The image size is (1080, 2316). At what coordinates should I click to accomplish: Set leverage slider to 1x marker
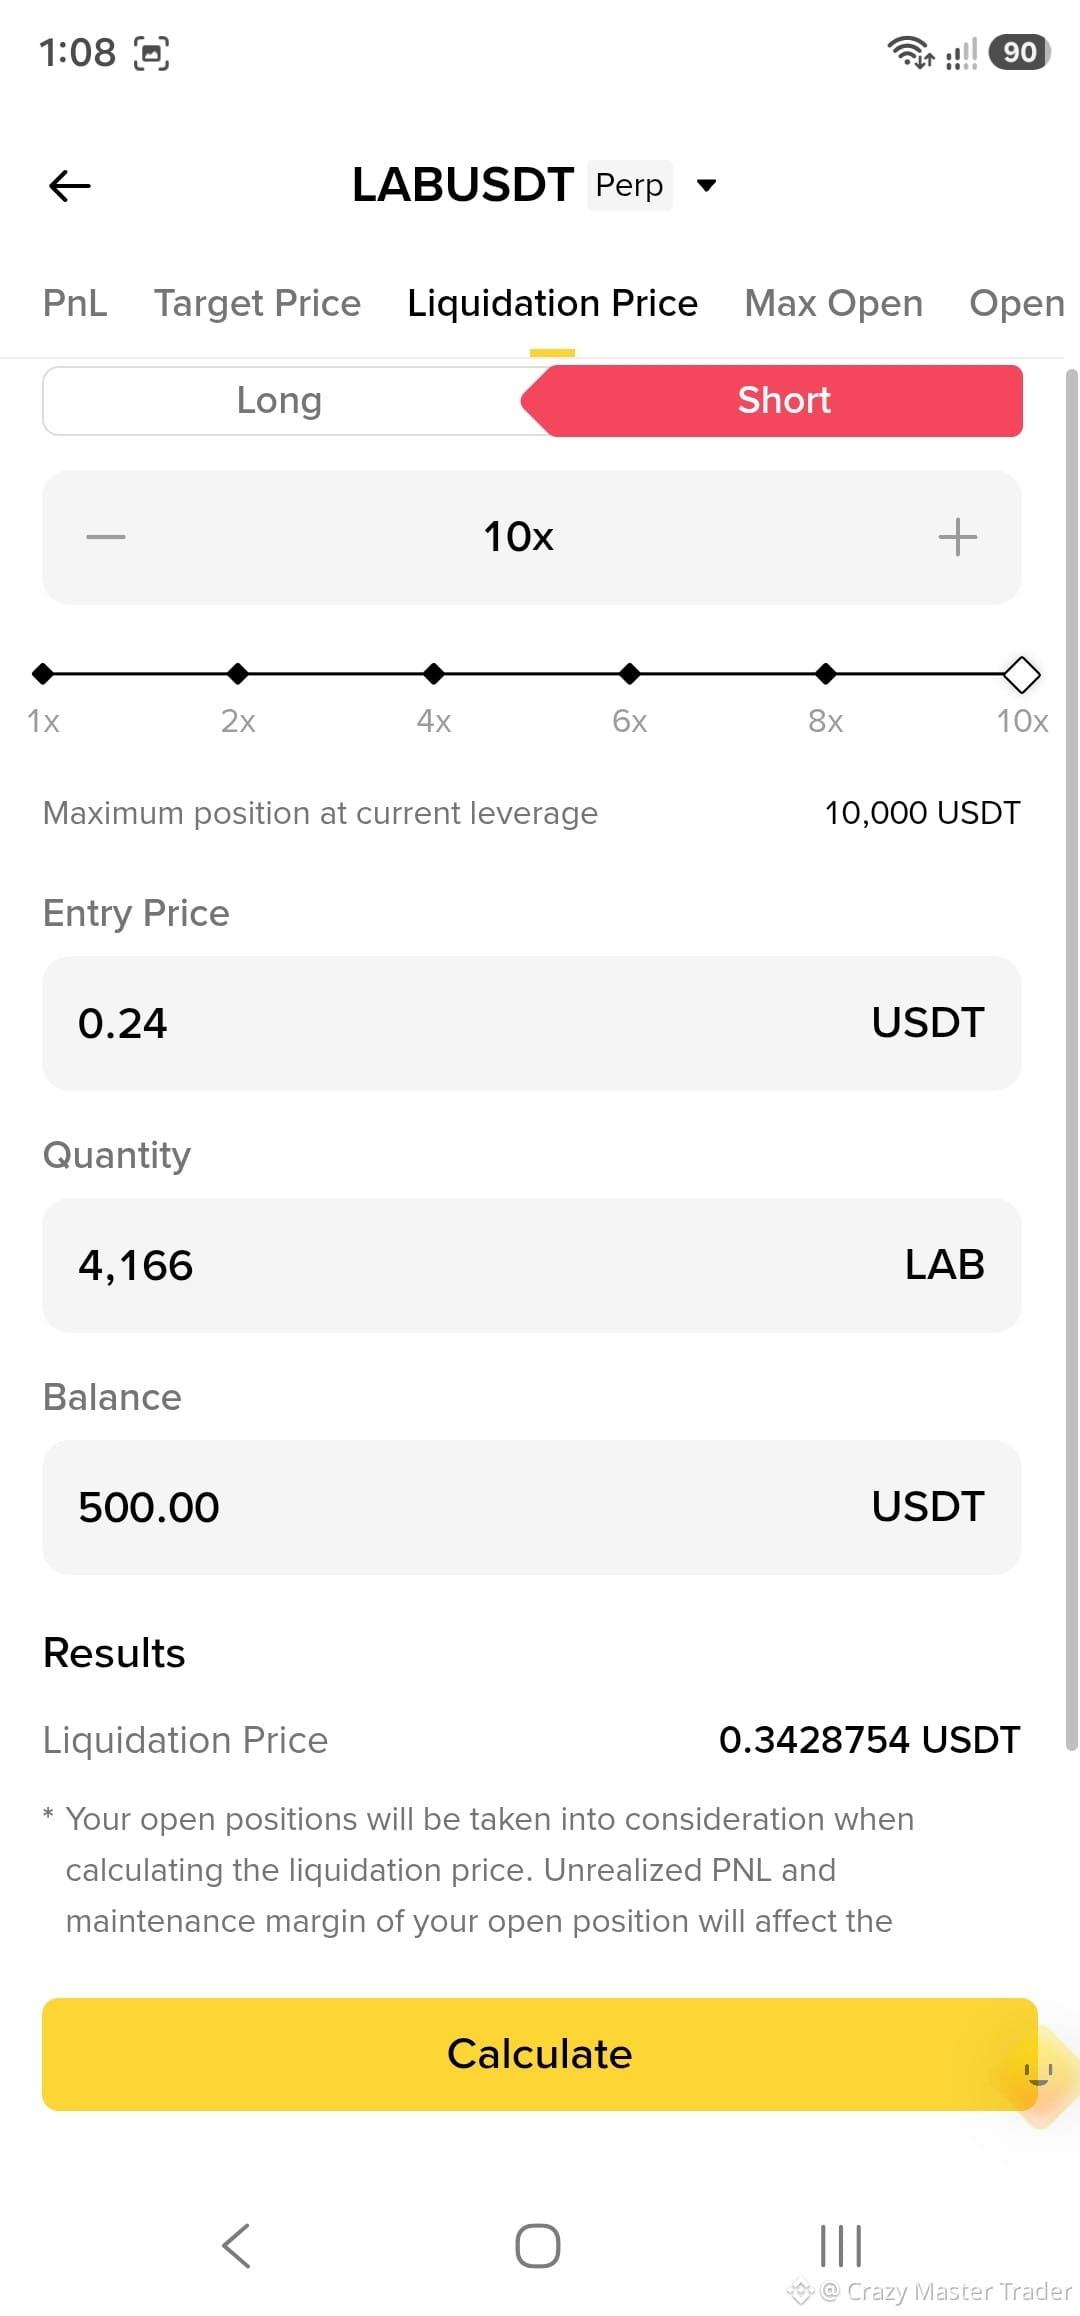coord(43,674)
